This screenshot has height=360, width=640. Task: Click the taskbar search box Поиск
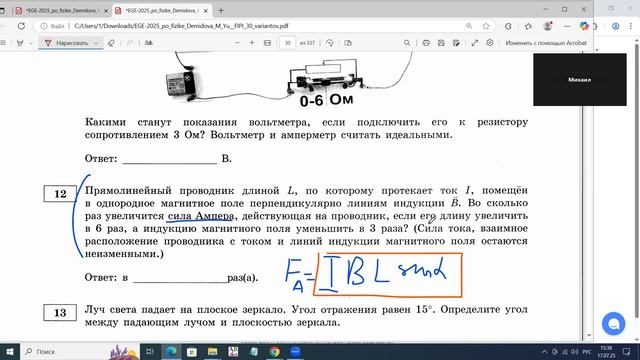point(80,351)
